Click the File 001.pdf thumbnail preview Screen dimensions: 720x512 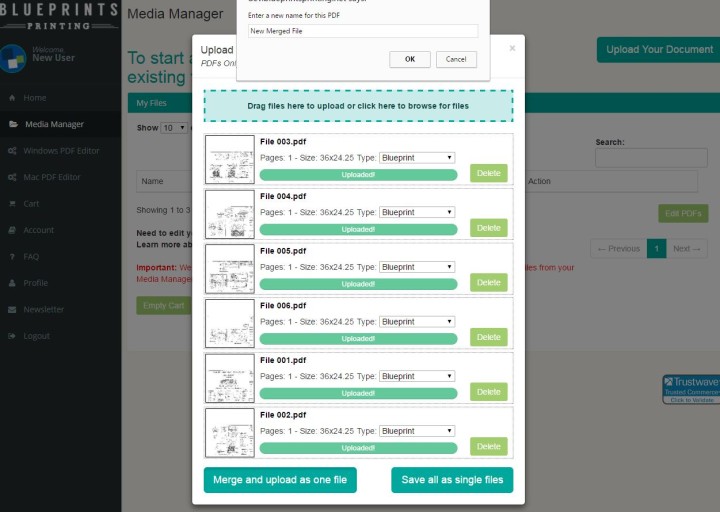(230, 378)
